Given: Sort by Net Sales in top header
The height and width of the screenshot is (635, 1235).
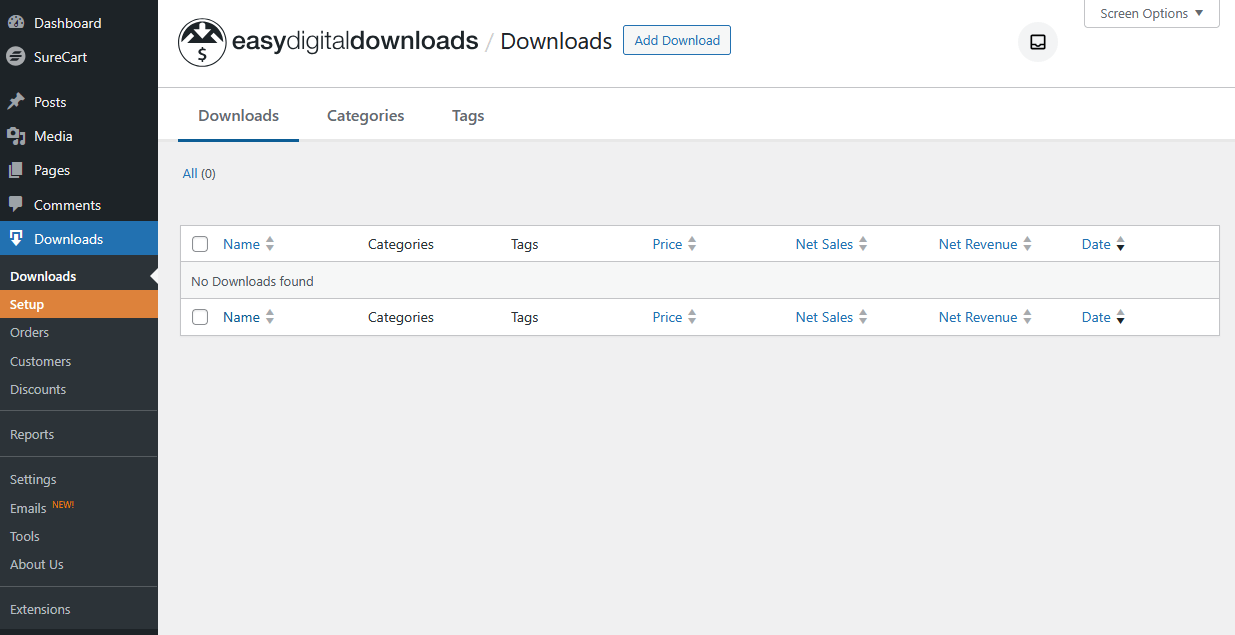Looking at the screenshot, I should (824, 244).
